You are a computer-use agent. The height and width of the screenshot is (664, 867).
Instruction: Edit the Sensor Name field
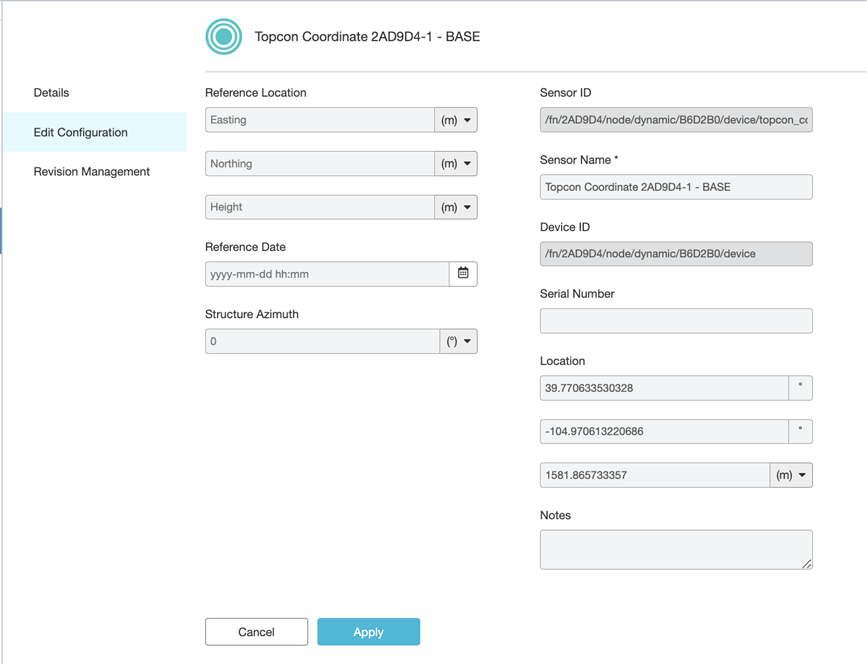(x=676, y=187)
